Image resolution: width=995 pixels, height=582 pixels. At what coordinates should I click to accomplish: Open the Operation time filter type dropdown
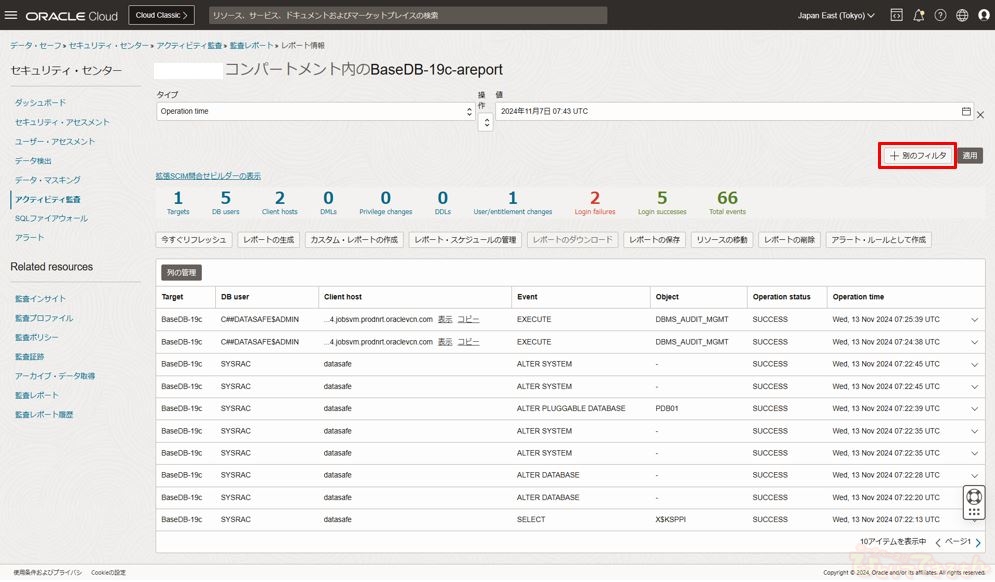point(315,112)
